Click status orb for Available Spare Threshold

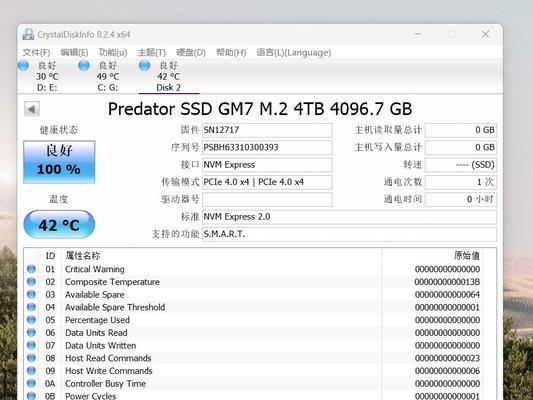[31, 307]
